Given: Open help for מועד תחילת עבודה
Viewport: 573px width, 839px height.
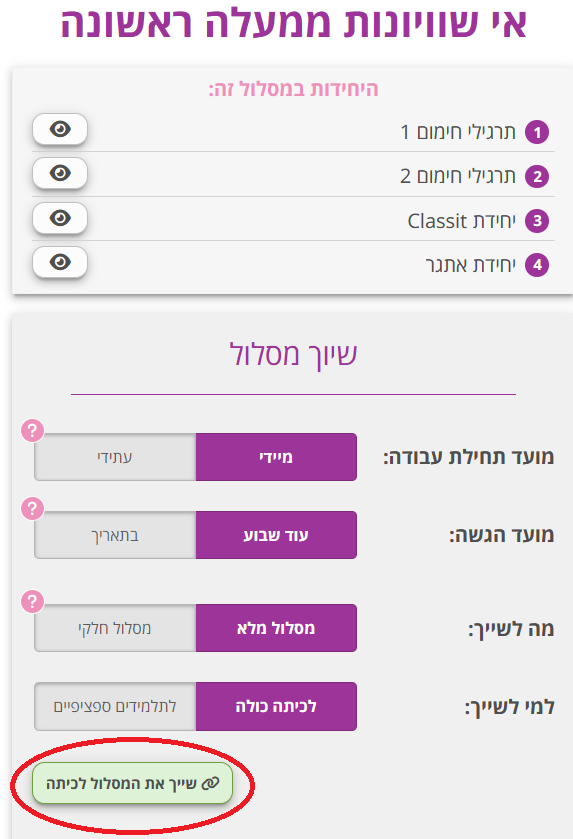Looking at the screenshot, I should click(x=32, y=430).
